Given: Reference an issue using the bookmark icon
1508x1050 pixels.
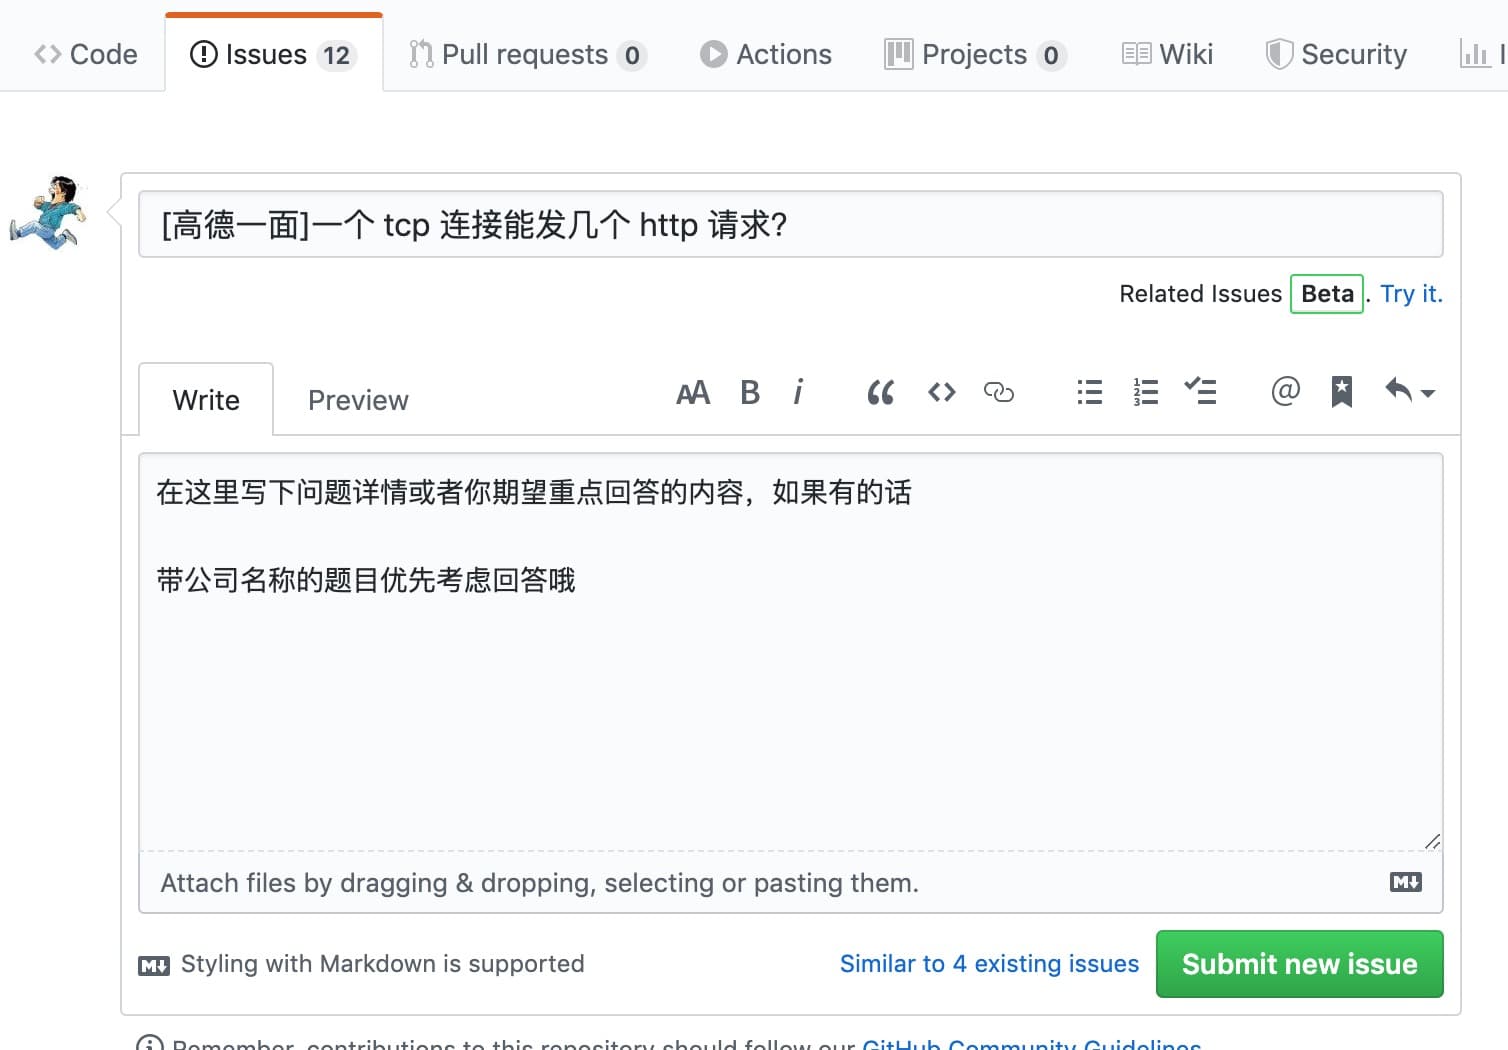Looking at the screenshot, I should 1341,392.
